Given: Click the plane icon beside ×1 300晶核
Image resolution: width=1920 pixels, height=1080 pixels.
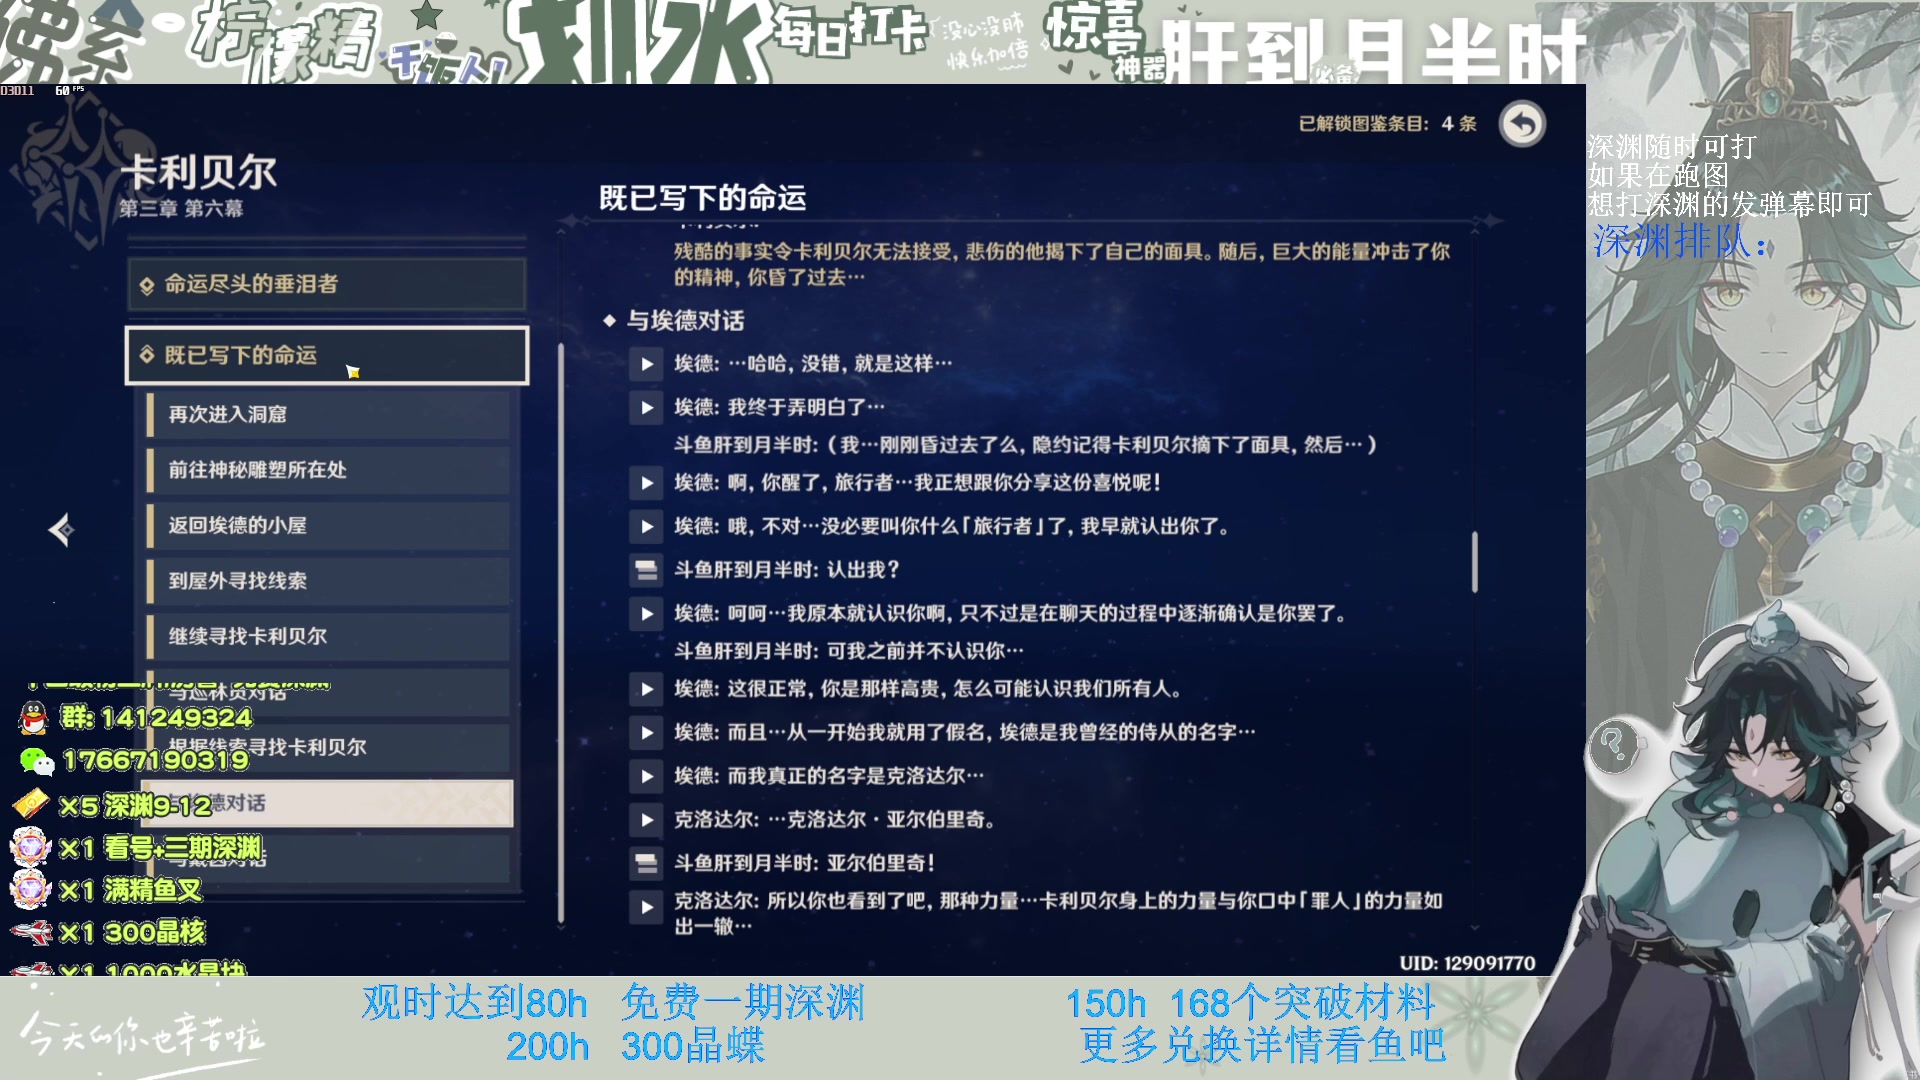Looking at the screenshot, I should click(x=31, y=933).
